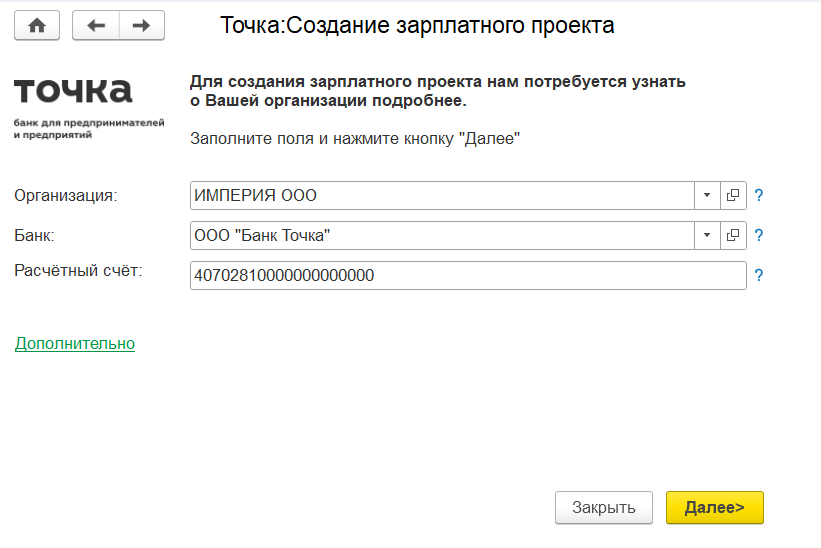821x548 pixels.
Task: Click the title Точка:Создание зарплатного проекта
Action: [417, 26]
